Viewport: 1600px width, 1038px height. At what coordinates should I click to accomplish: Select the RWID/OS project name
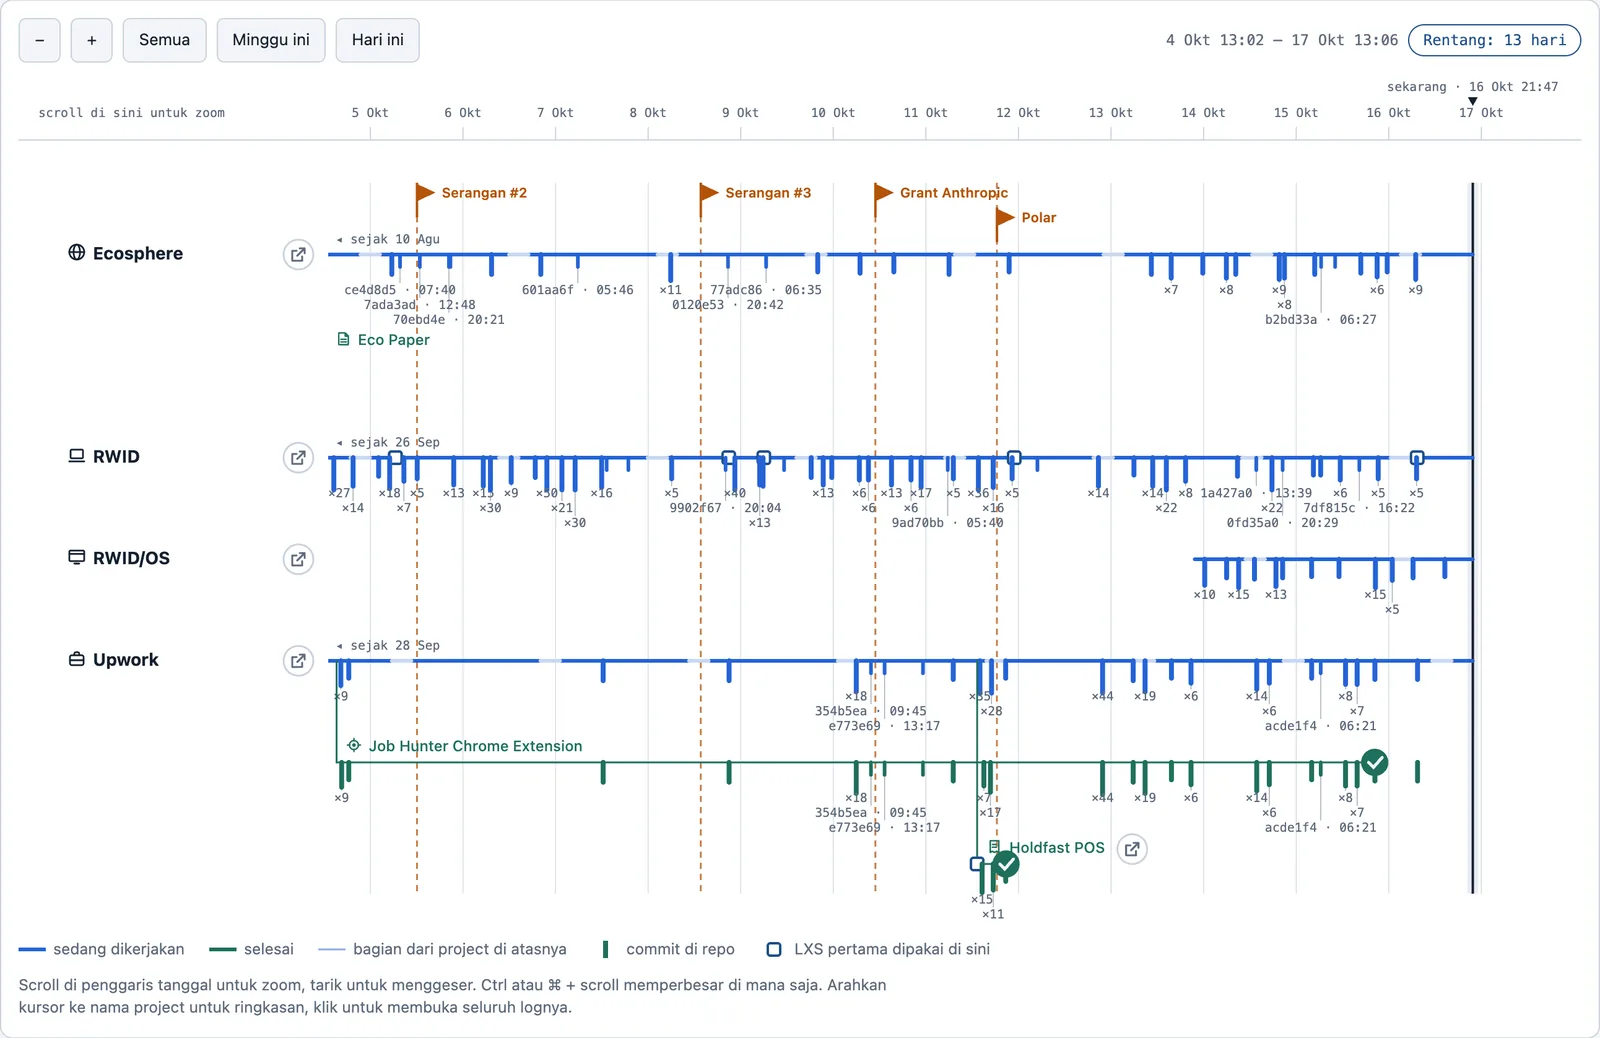click(131, 558)
